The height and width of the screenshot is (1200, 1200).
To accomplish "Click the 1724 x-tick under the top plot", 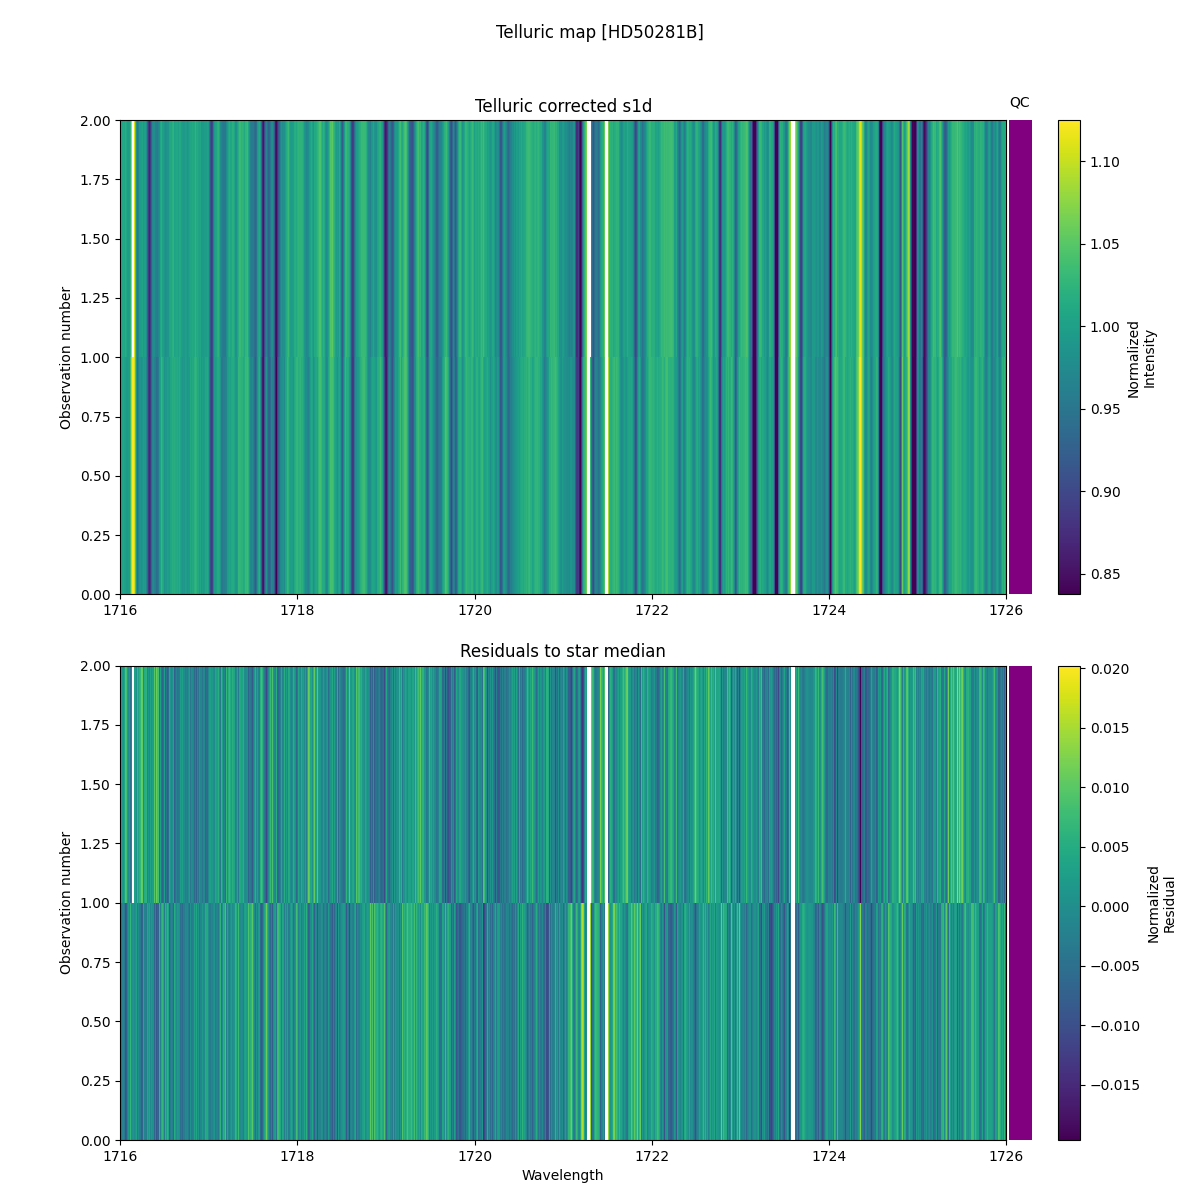I will click(x=829, y=610).
